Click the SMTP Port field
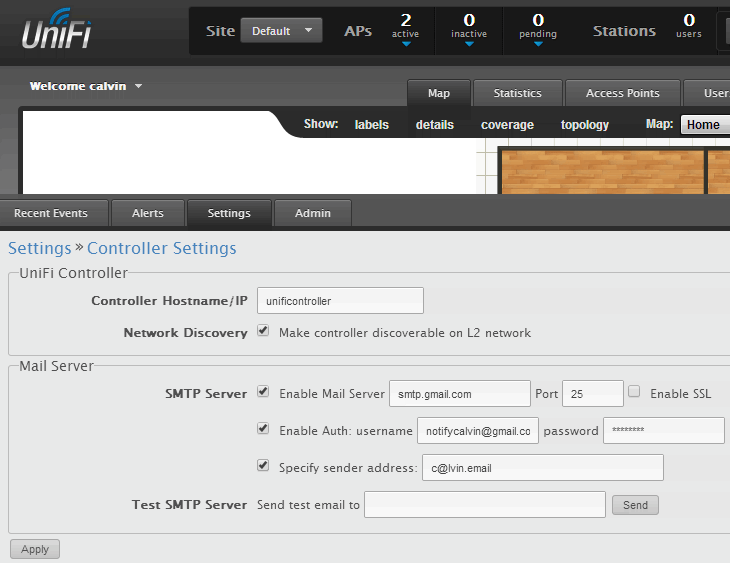 tap(593, 394)
